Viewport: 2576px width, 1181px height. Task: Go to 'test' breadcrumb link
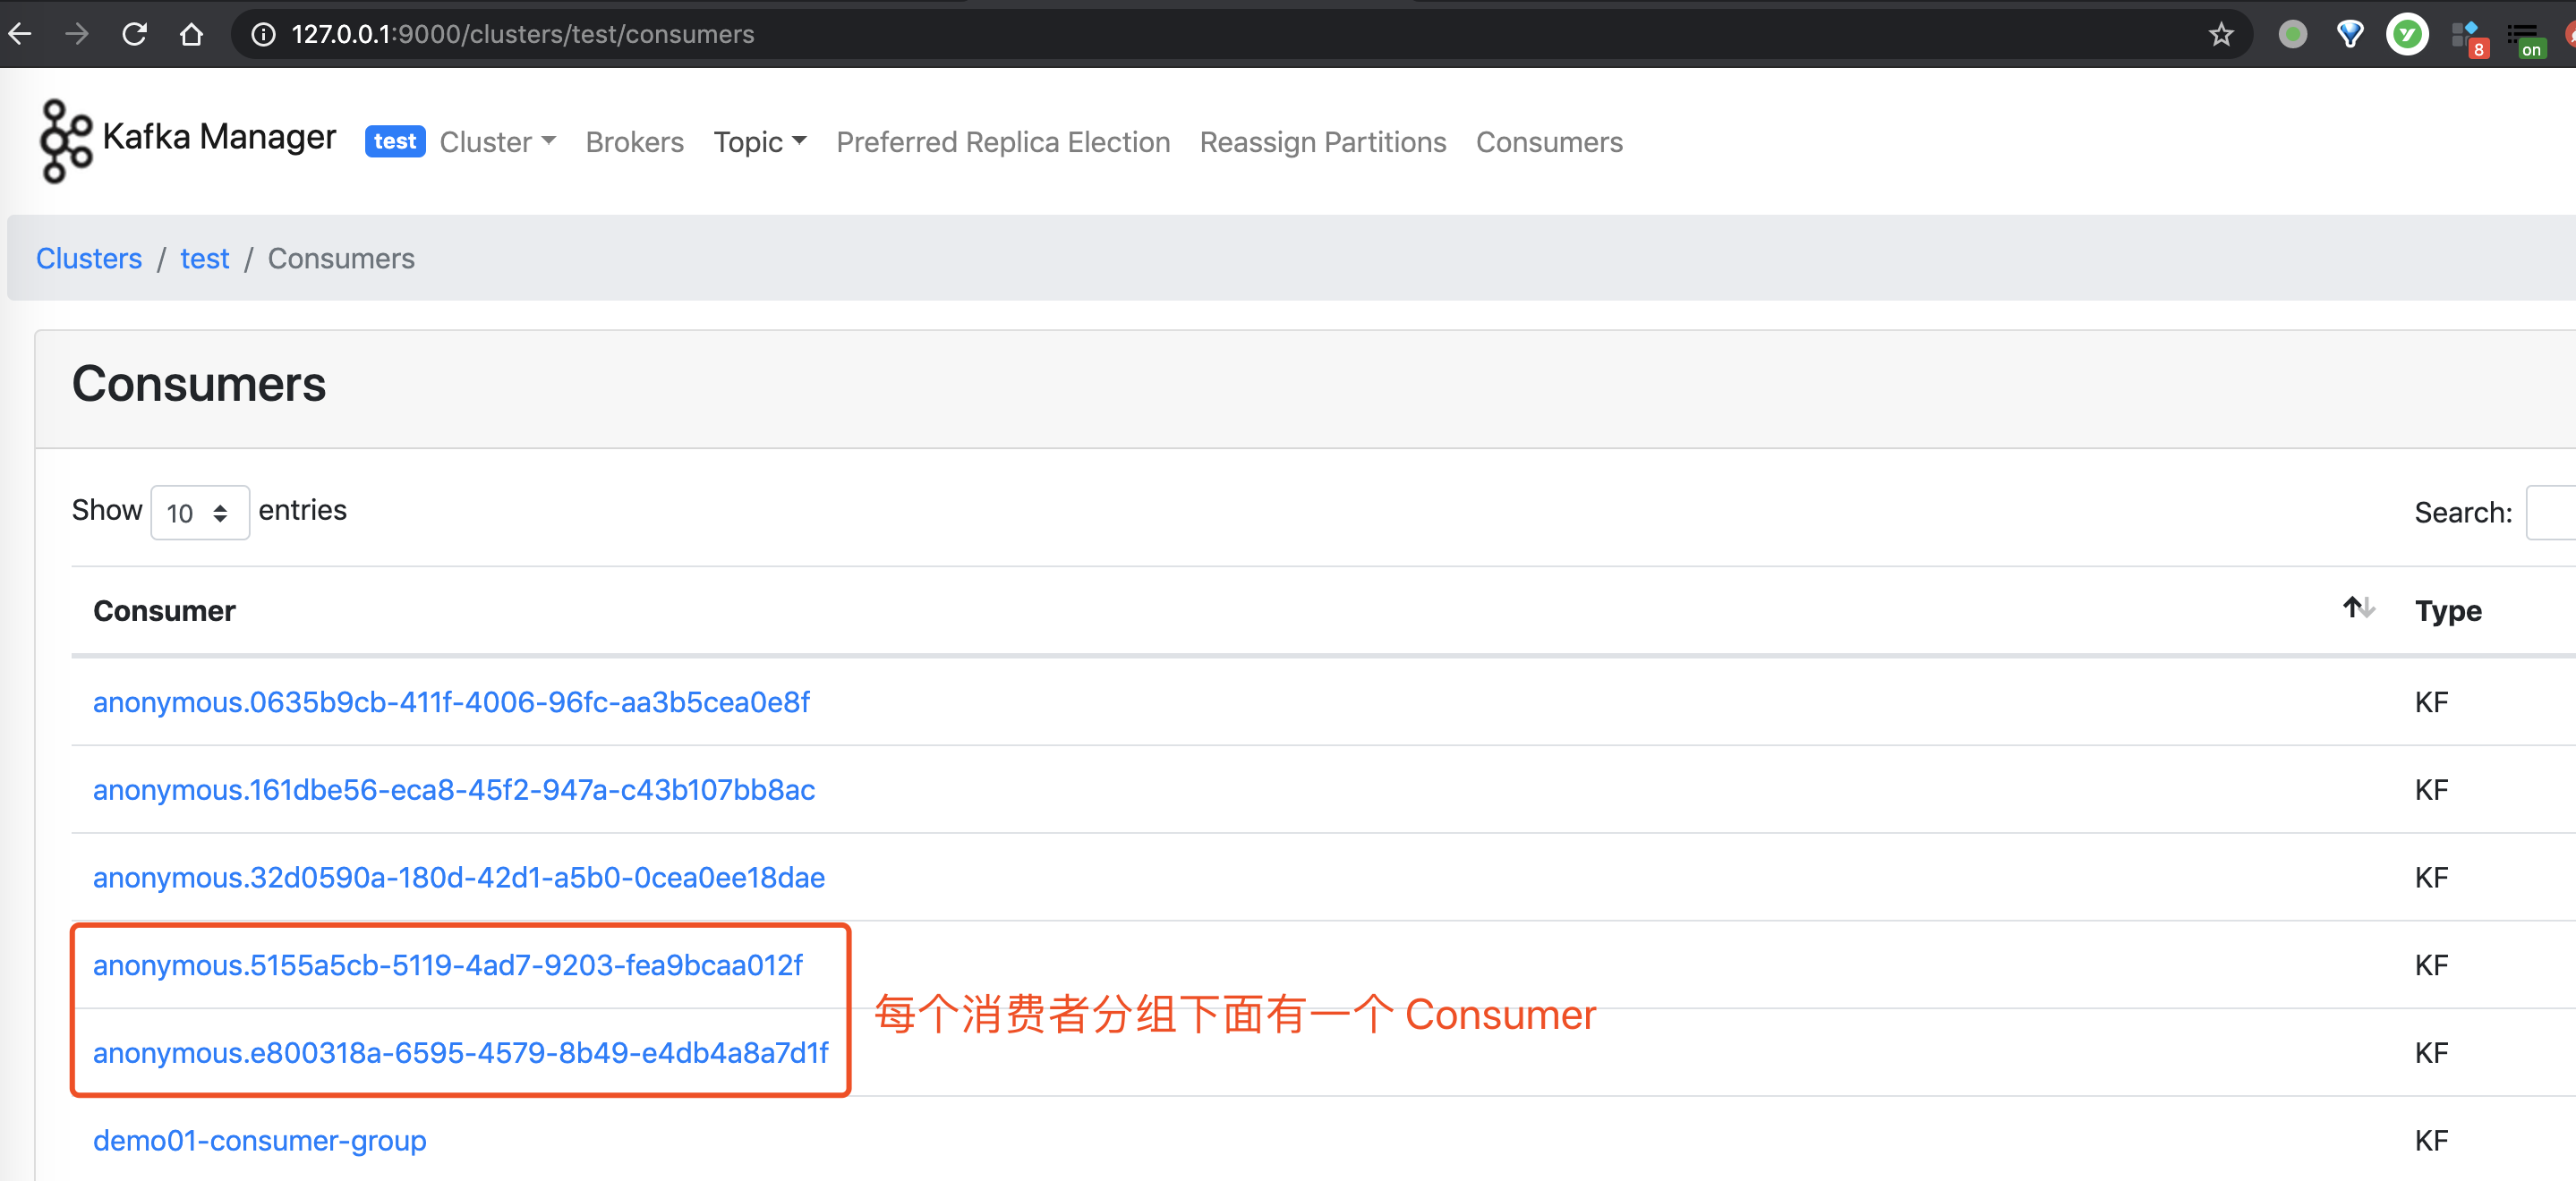tap(204, 258)
